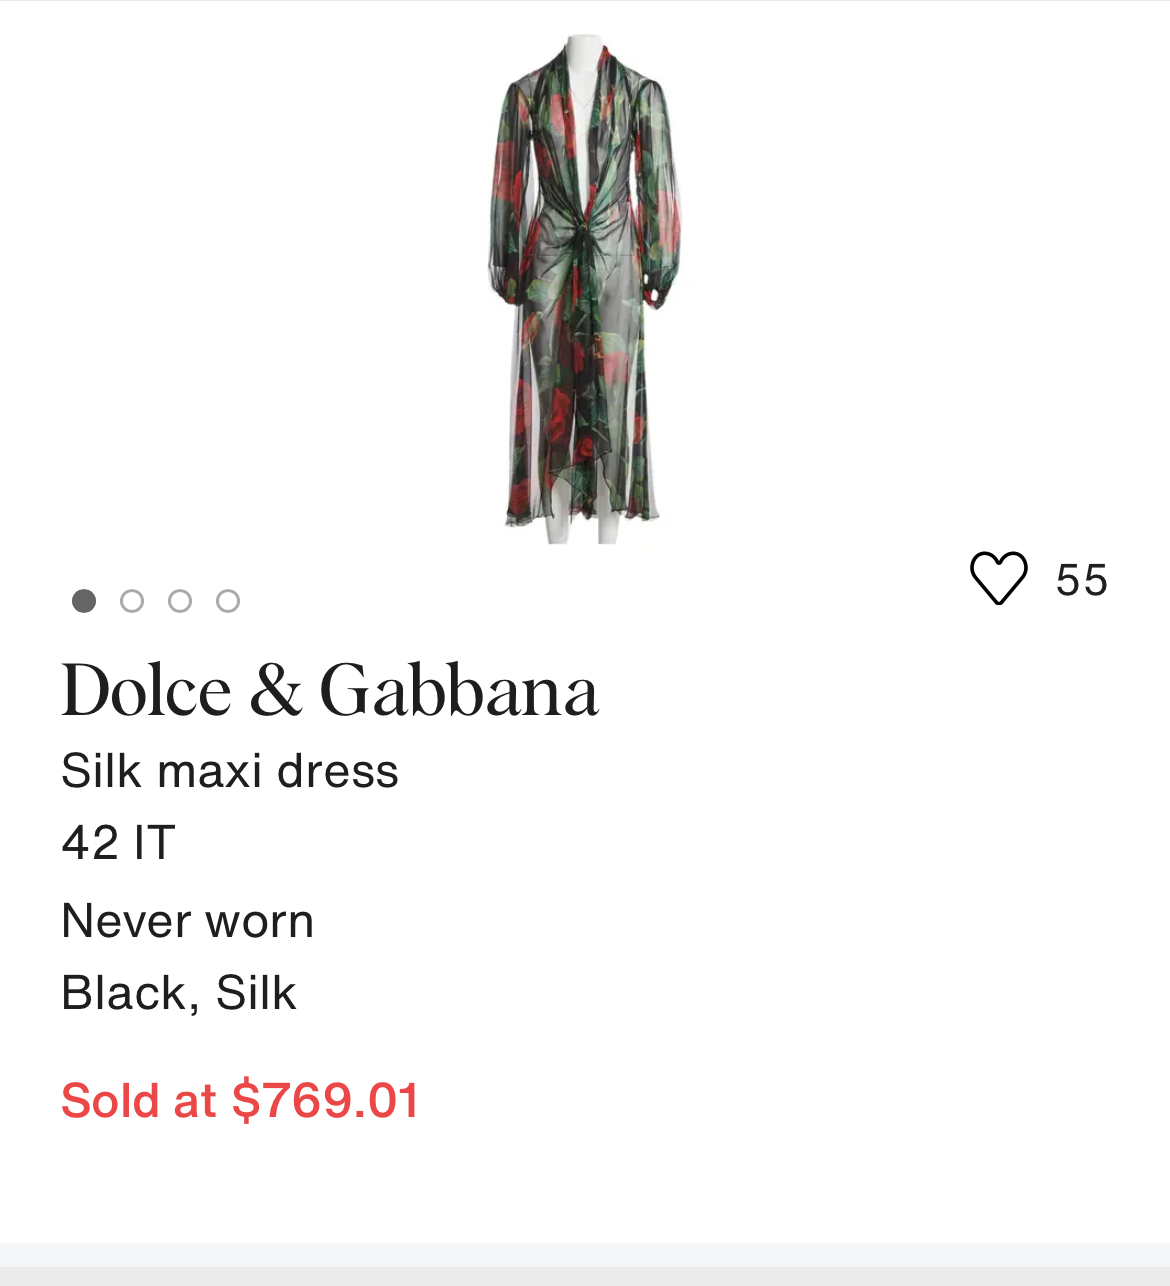This screenshot has width=1170, height=1286.
Task: Show the third image via dot
Action: tap(180, 601)
